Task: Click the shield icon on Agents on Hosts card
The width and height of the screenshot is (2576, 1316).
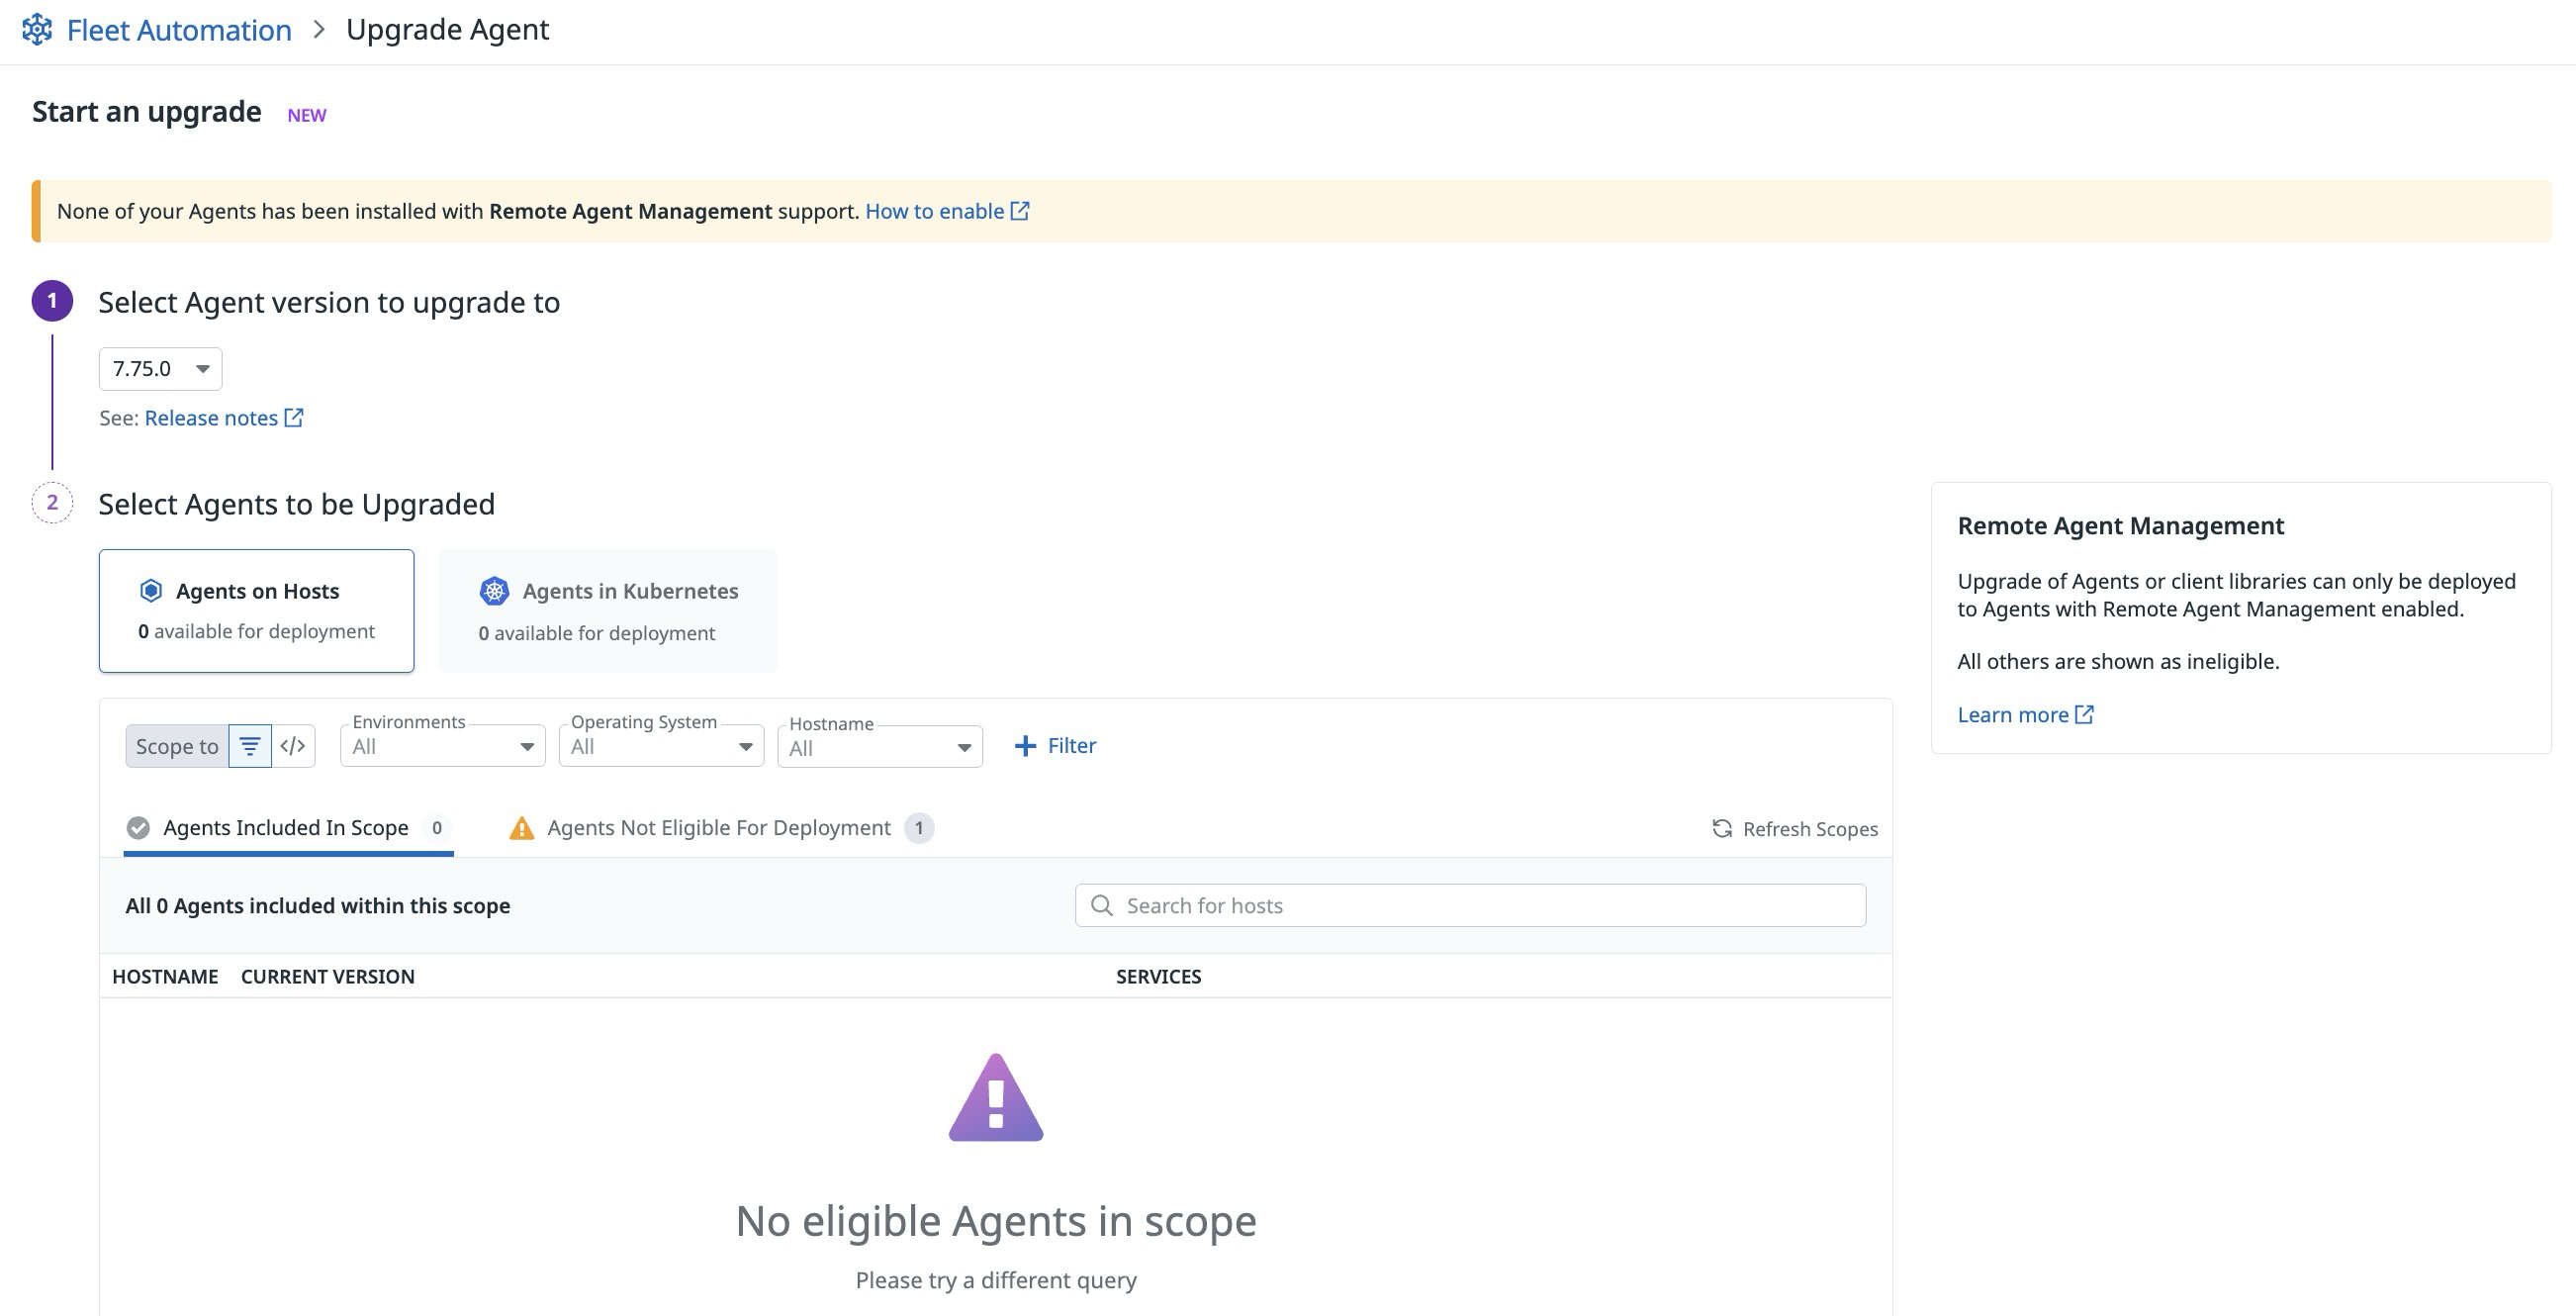Action: click(x=150, y=591)
